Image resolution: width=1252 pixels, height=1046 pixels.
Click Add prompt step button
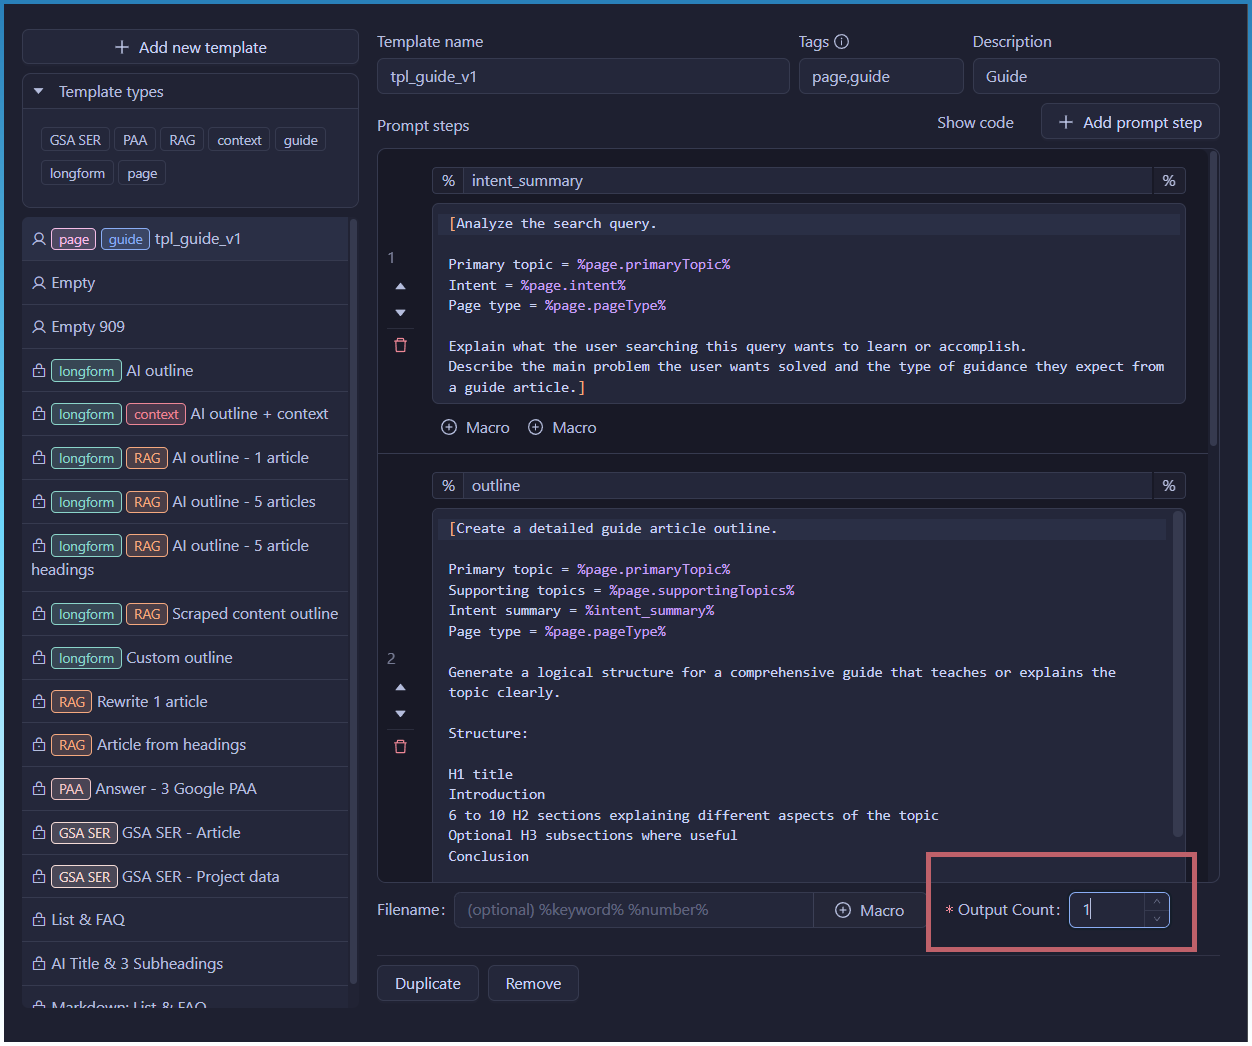coord(1129,123)
